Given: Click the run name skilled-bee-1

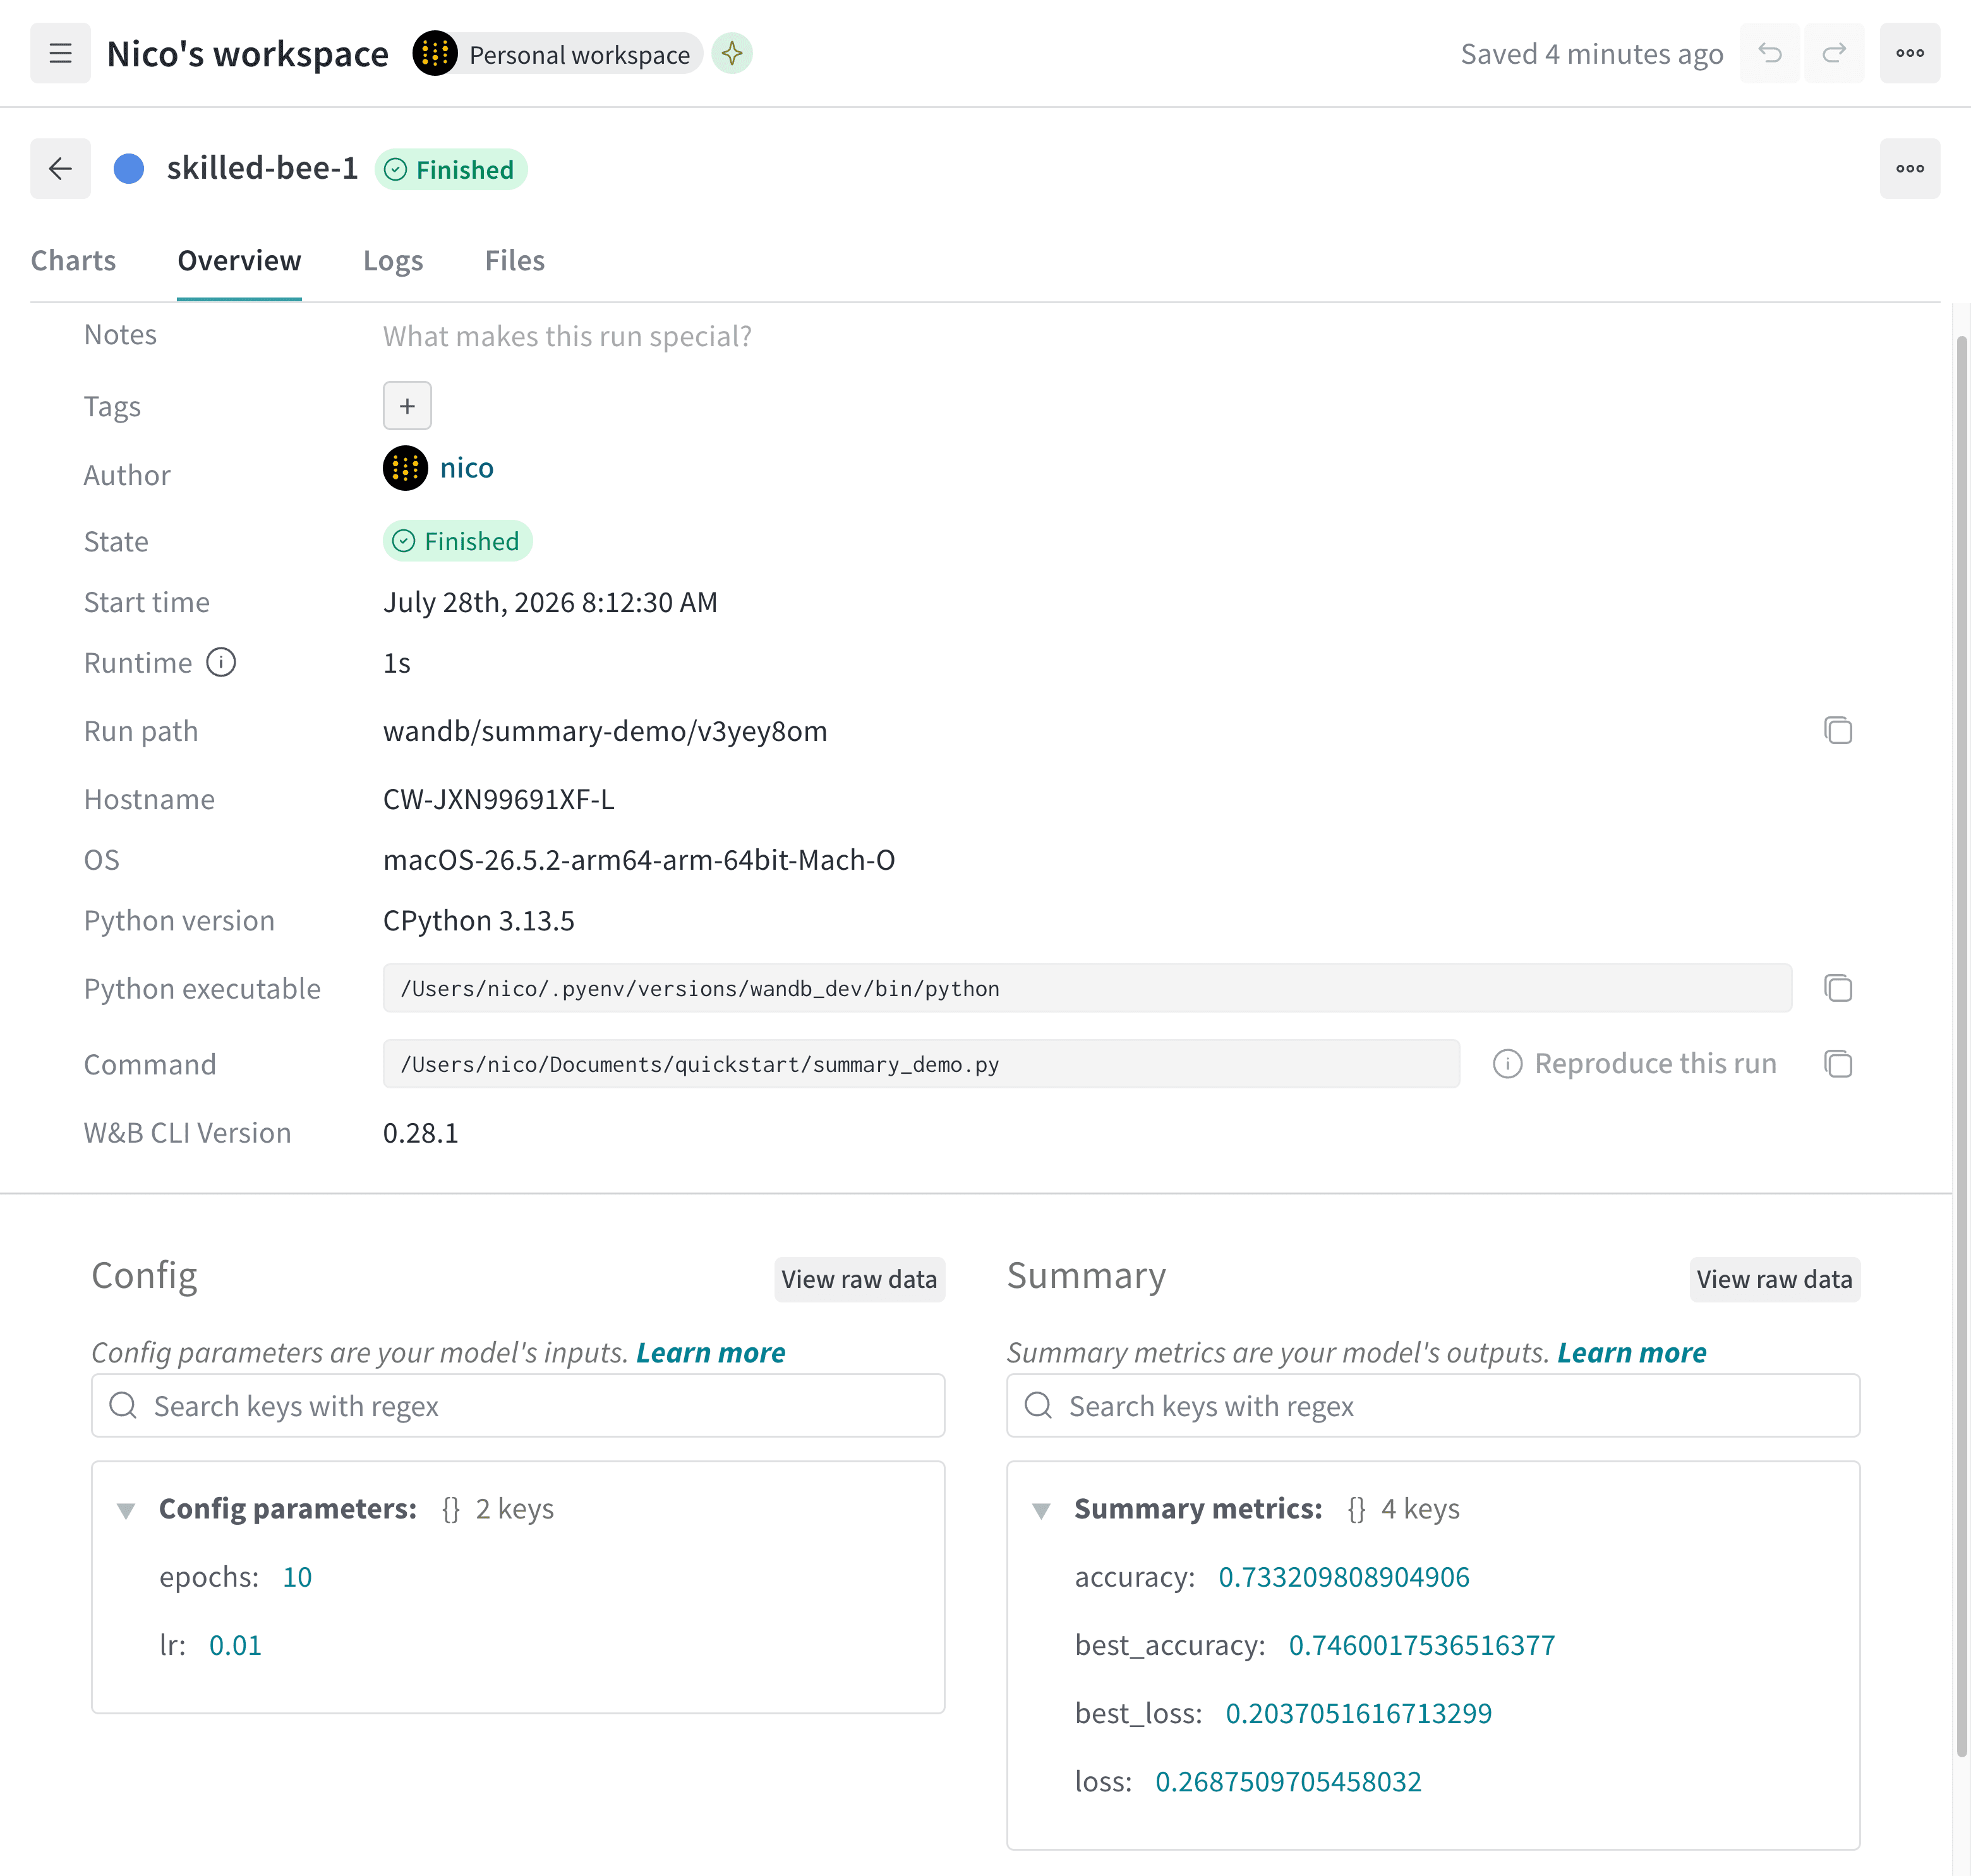Looking at the screenshot, I should coord(262,168).
